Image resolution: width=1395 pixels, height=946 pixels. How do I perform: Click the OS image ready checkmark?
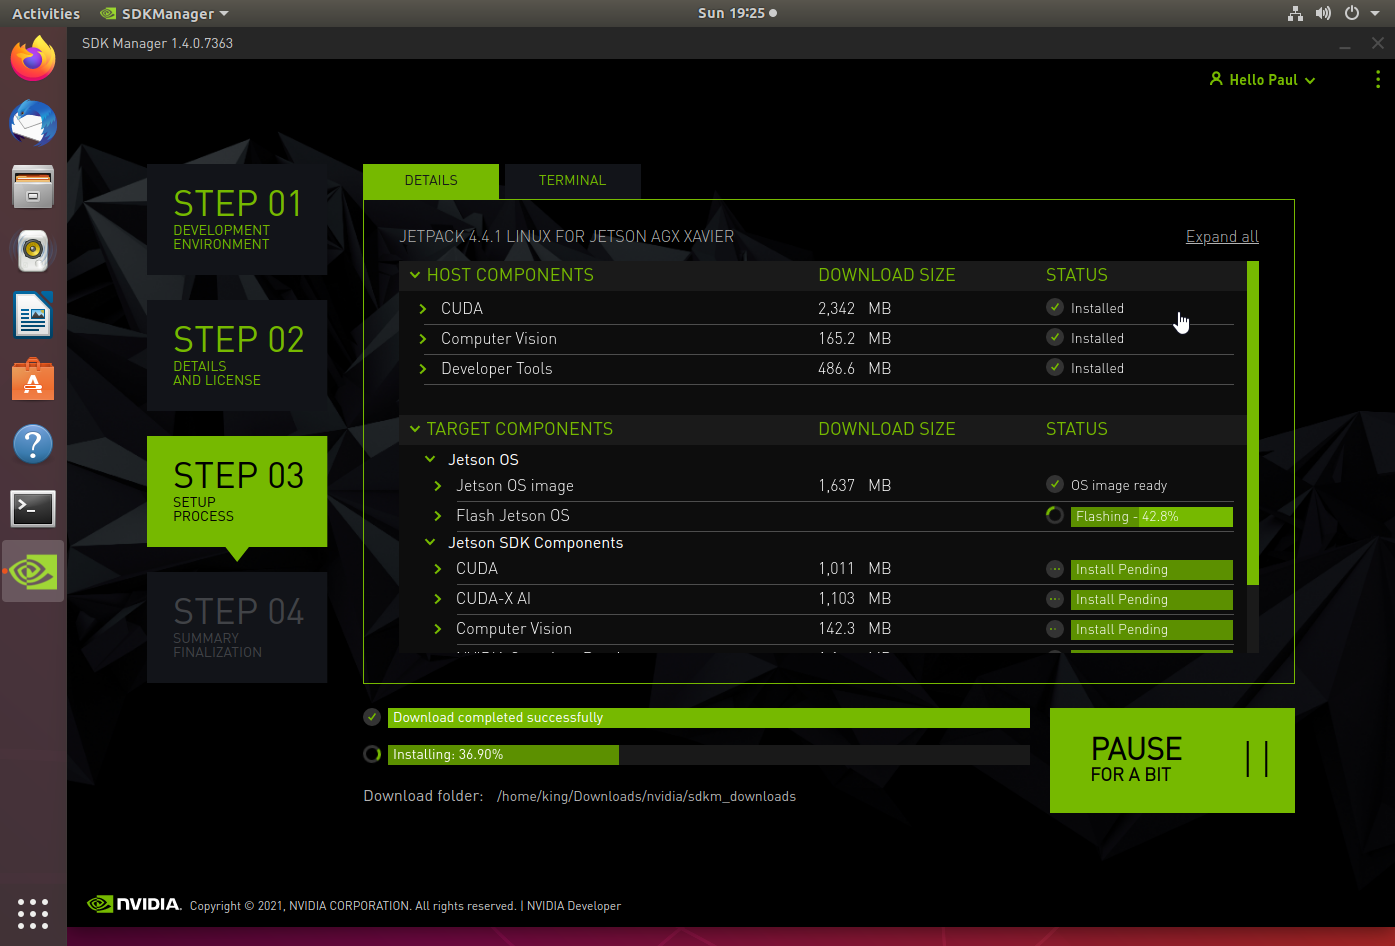pos(1055,485)
